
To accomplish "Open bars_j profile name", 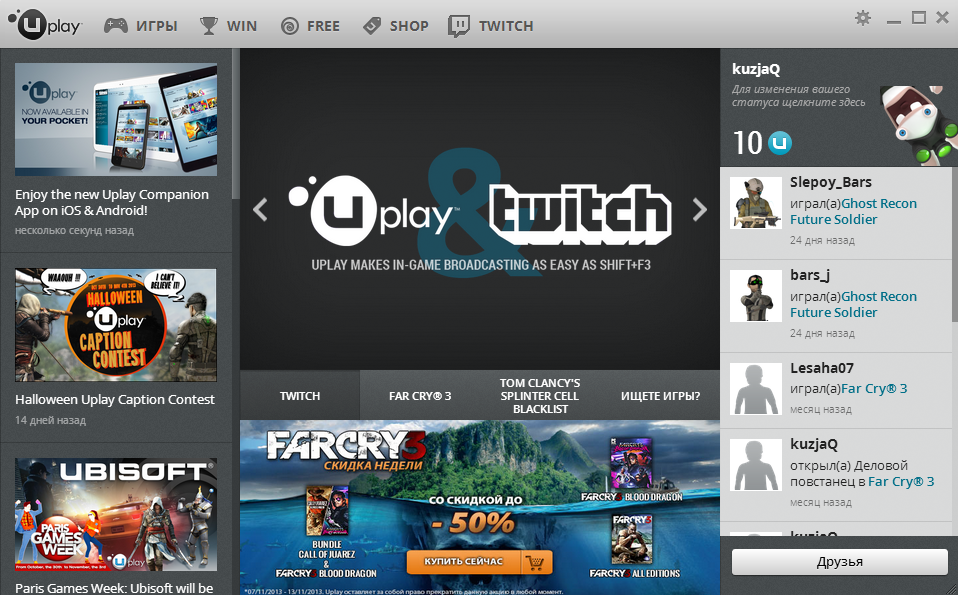I will (x=810, y=276).
